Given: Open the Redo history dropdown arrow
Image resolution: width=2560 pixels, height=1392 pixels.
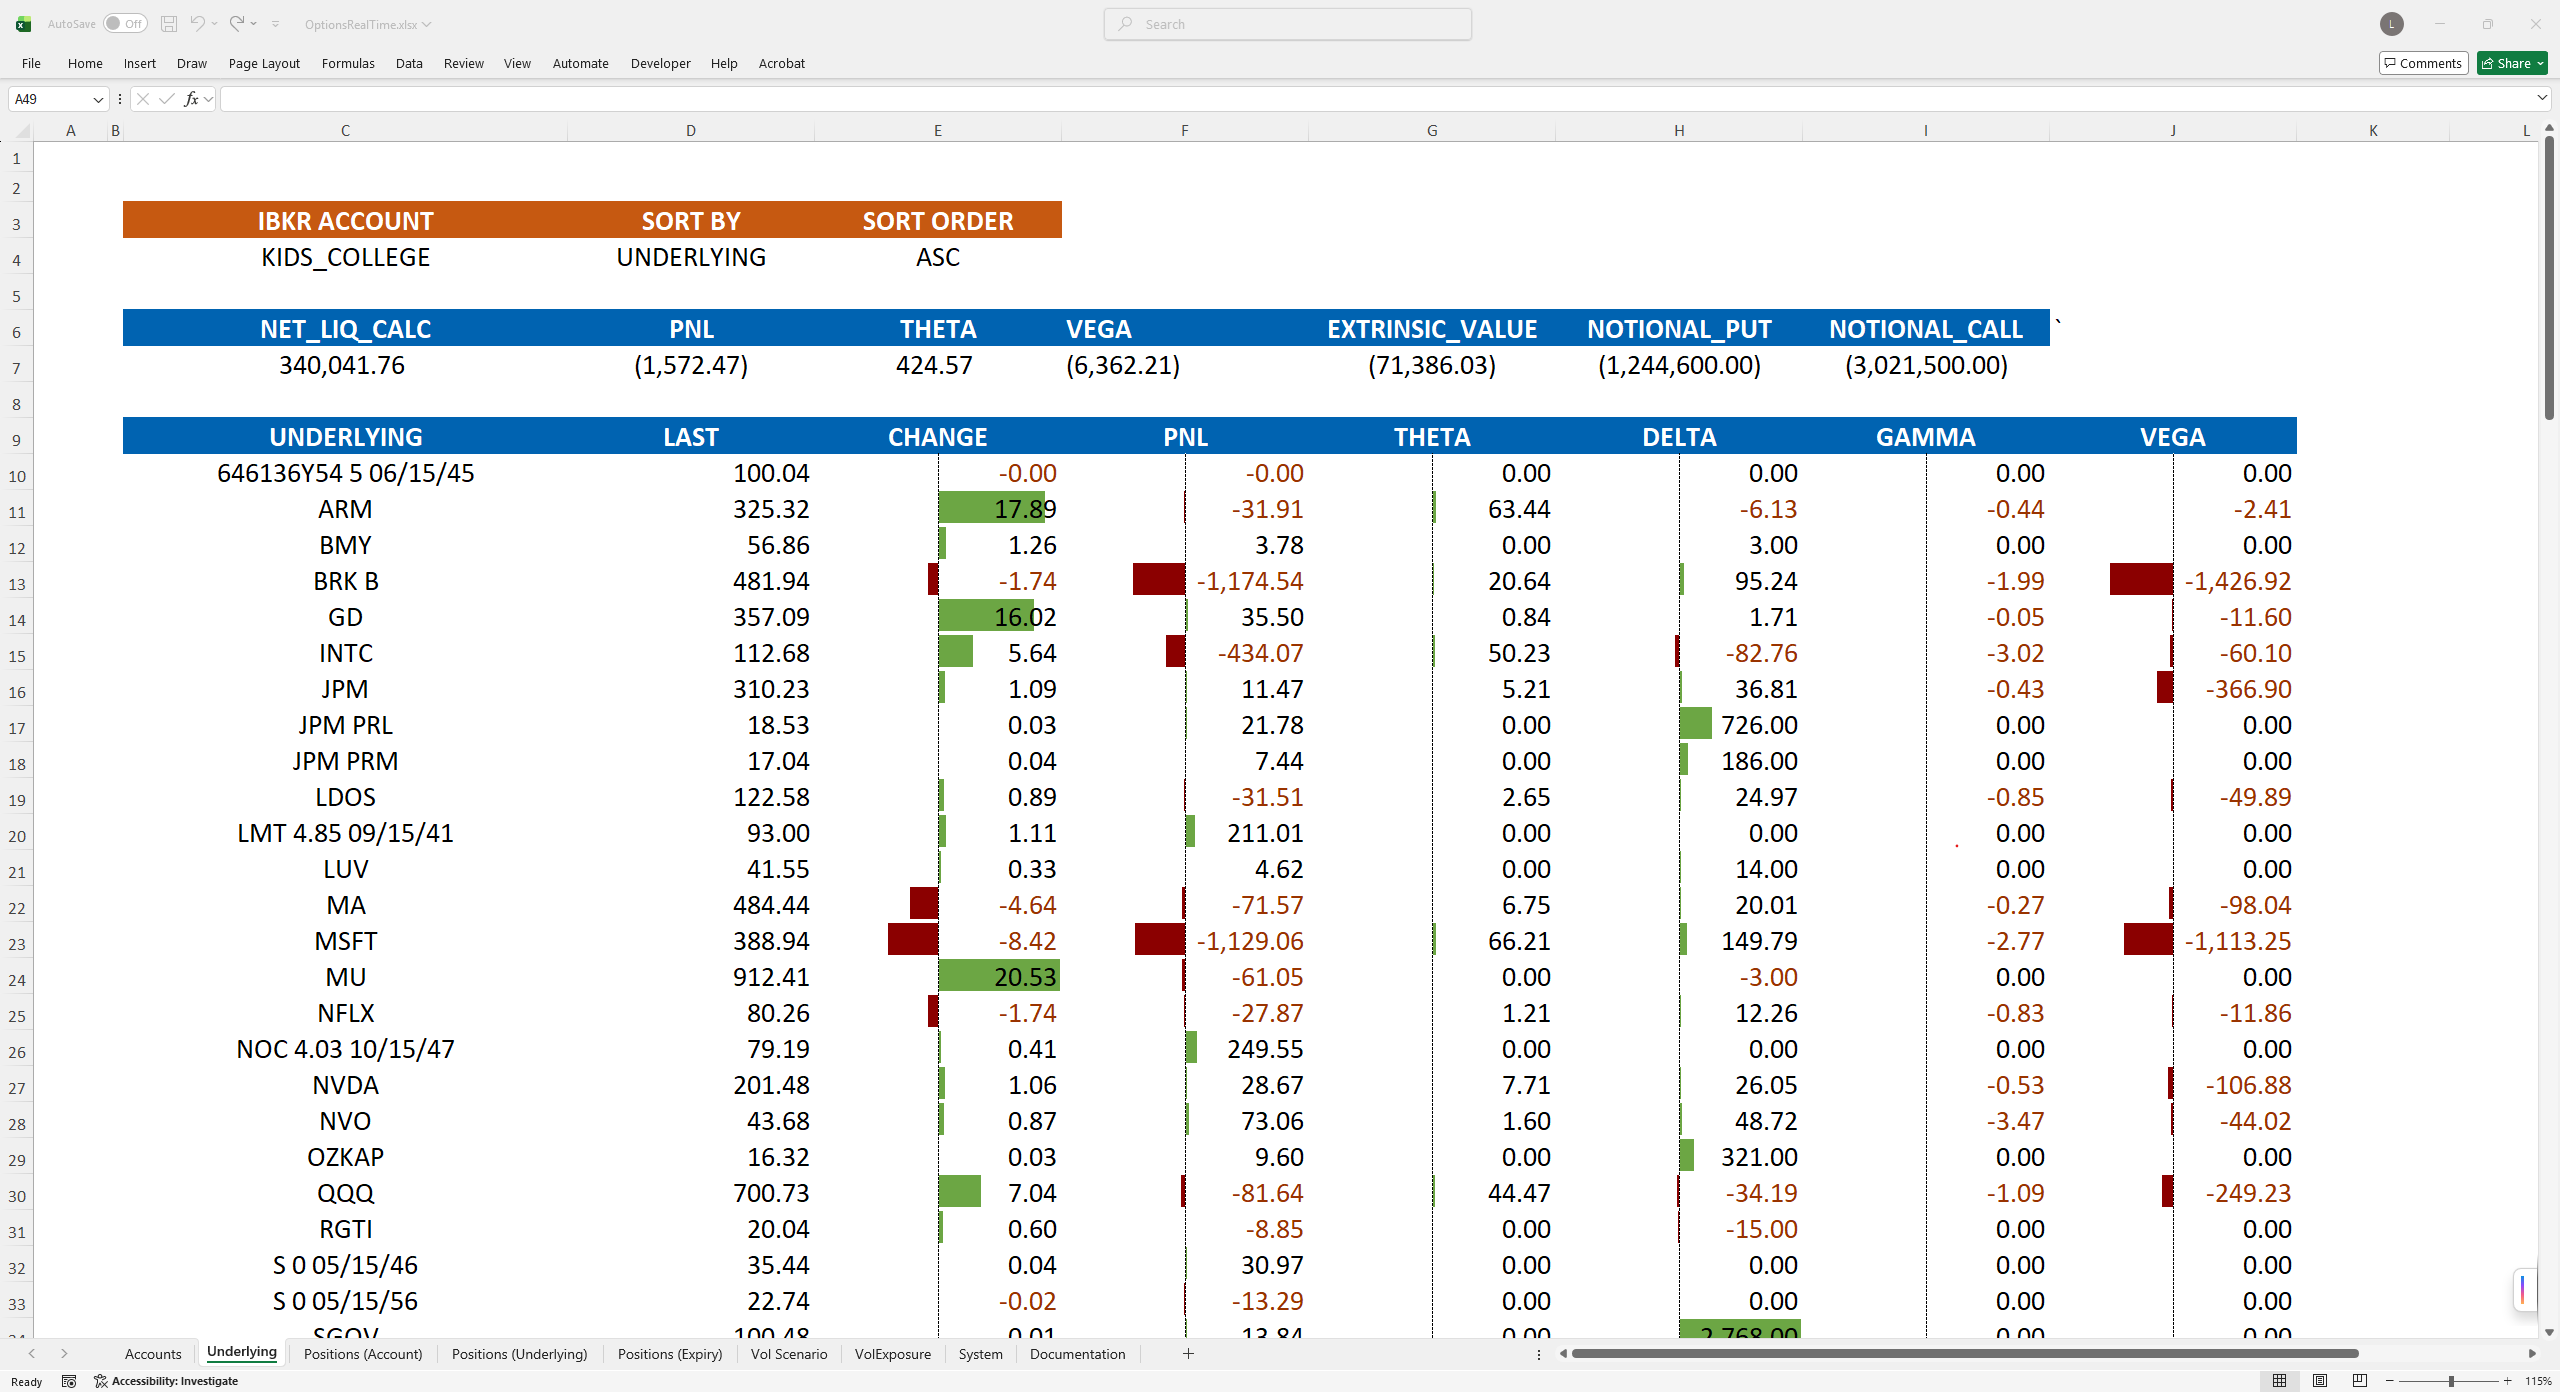Looking at the screenshot, I should tap(254, 24).
